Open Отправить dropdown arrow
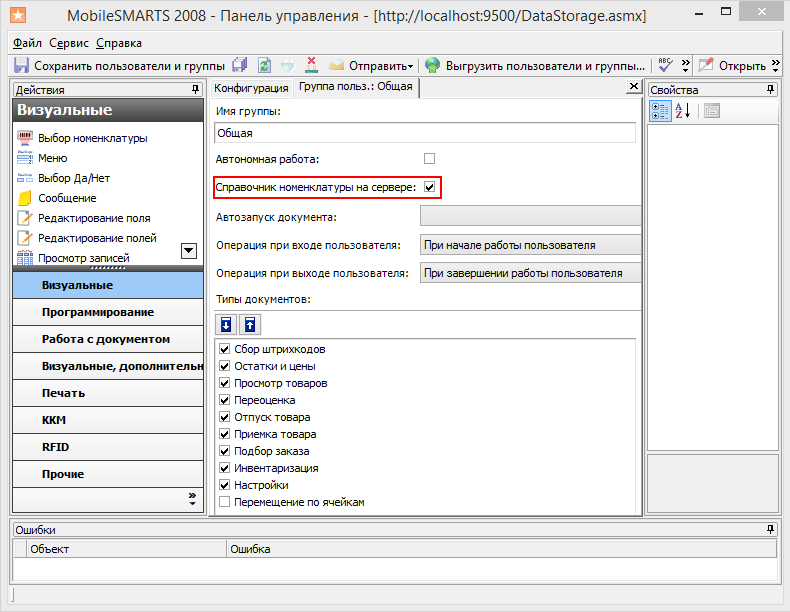Viewport: 790px width, 612px height. coord(411,66)
